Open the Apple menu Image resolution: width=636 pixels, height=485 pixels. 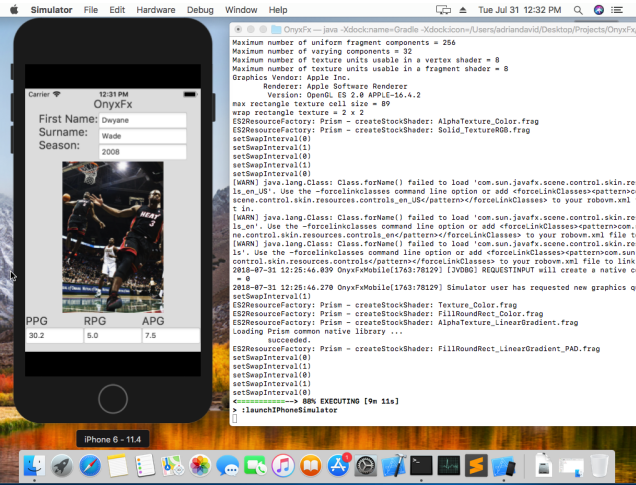click(14, 10)
